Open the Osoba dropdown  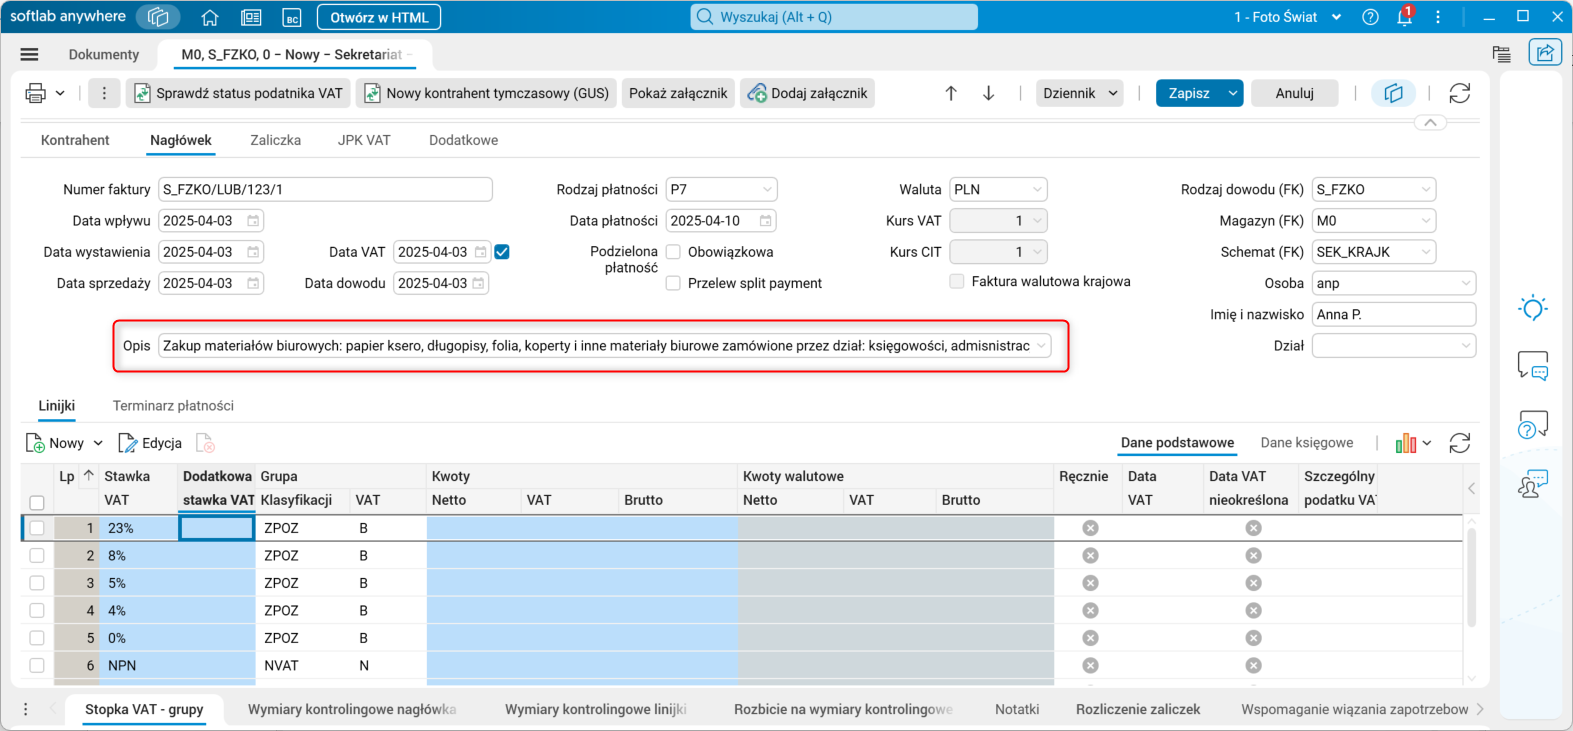[1466, 284]
